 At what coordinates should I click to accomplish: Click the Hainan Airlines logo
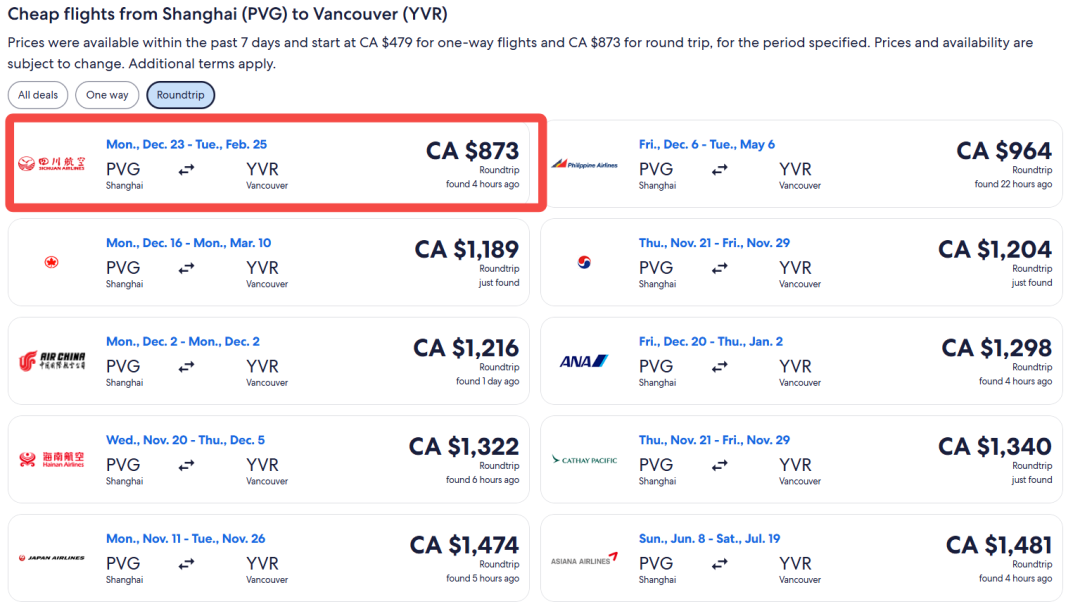52,459
